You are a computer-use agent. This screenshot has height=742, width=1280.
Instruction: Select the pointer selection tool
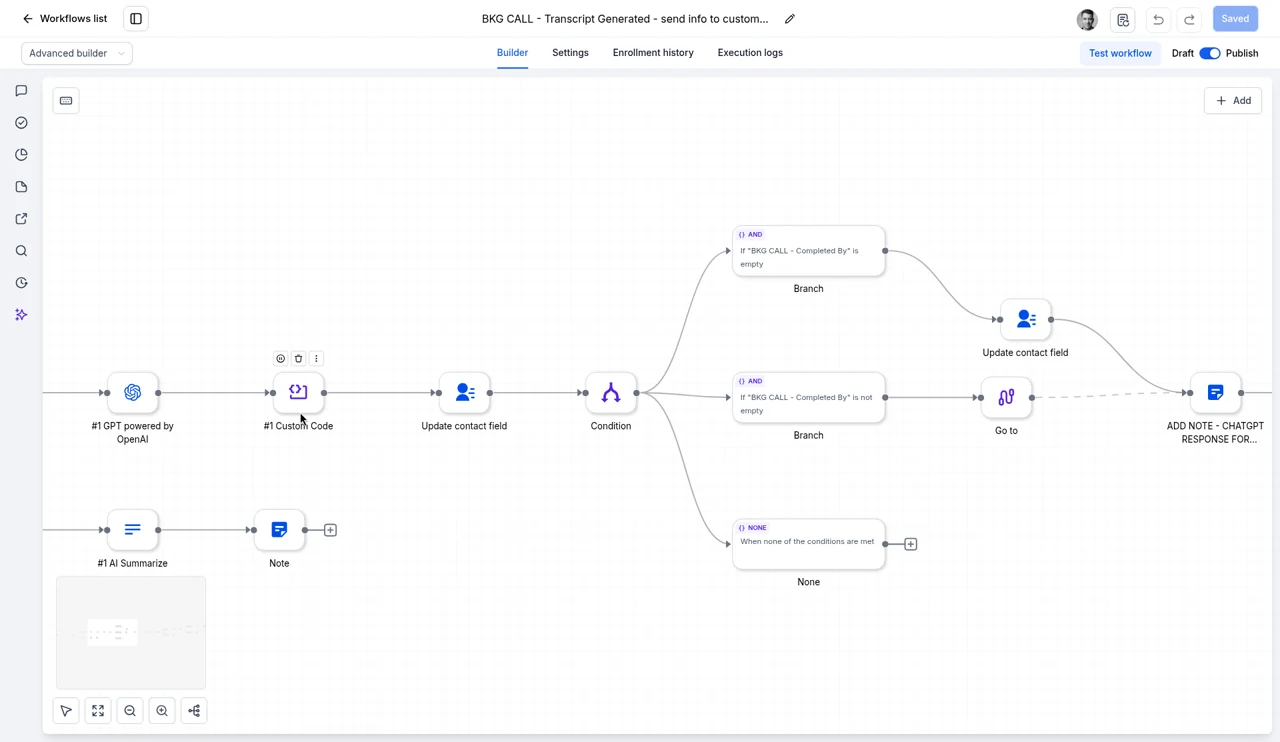pos(66,711)
